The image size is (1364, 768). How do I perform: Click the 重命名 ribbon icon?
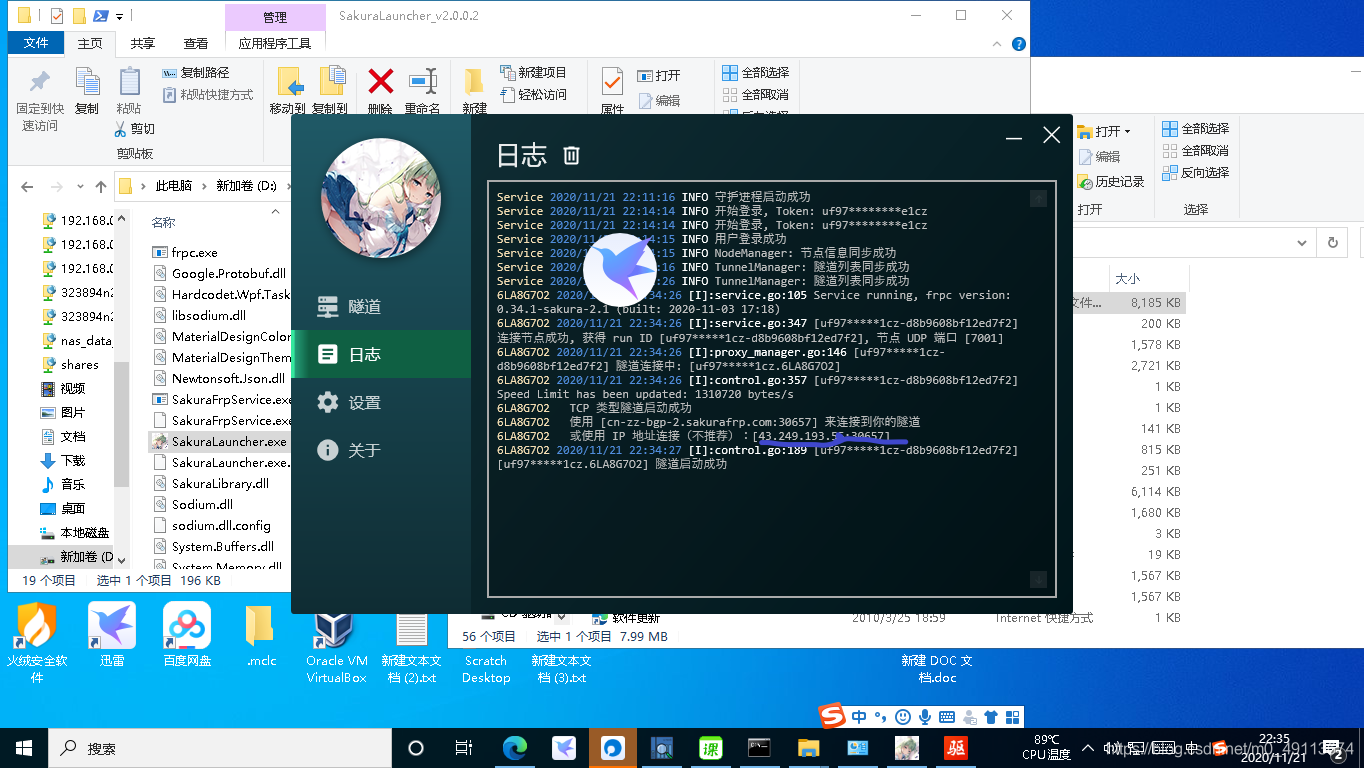click(x=422, y=81)
